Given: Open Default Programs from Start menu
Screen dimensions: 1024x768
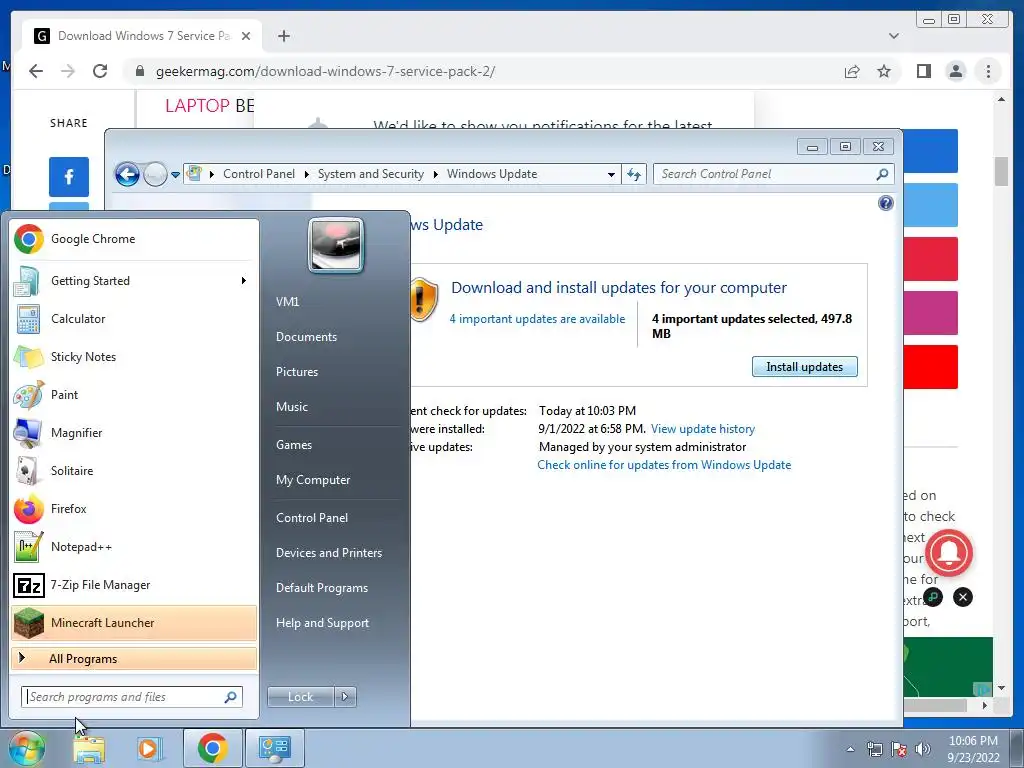Looking at the screenshot, I should [321, 588].
